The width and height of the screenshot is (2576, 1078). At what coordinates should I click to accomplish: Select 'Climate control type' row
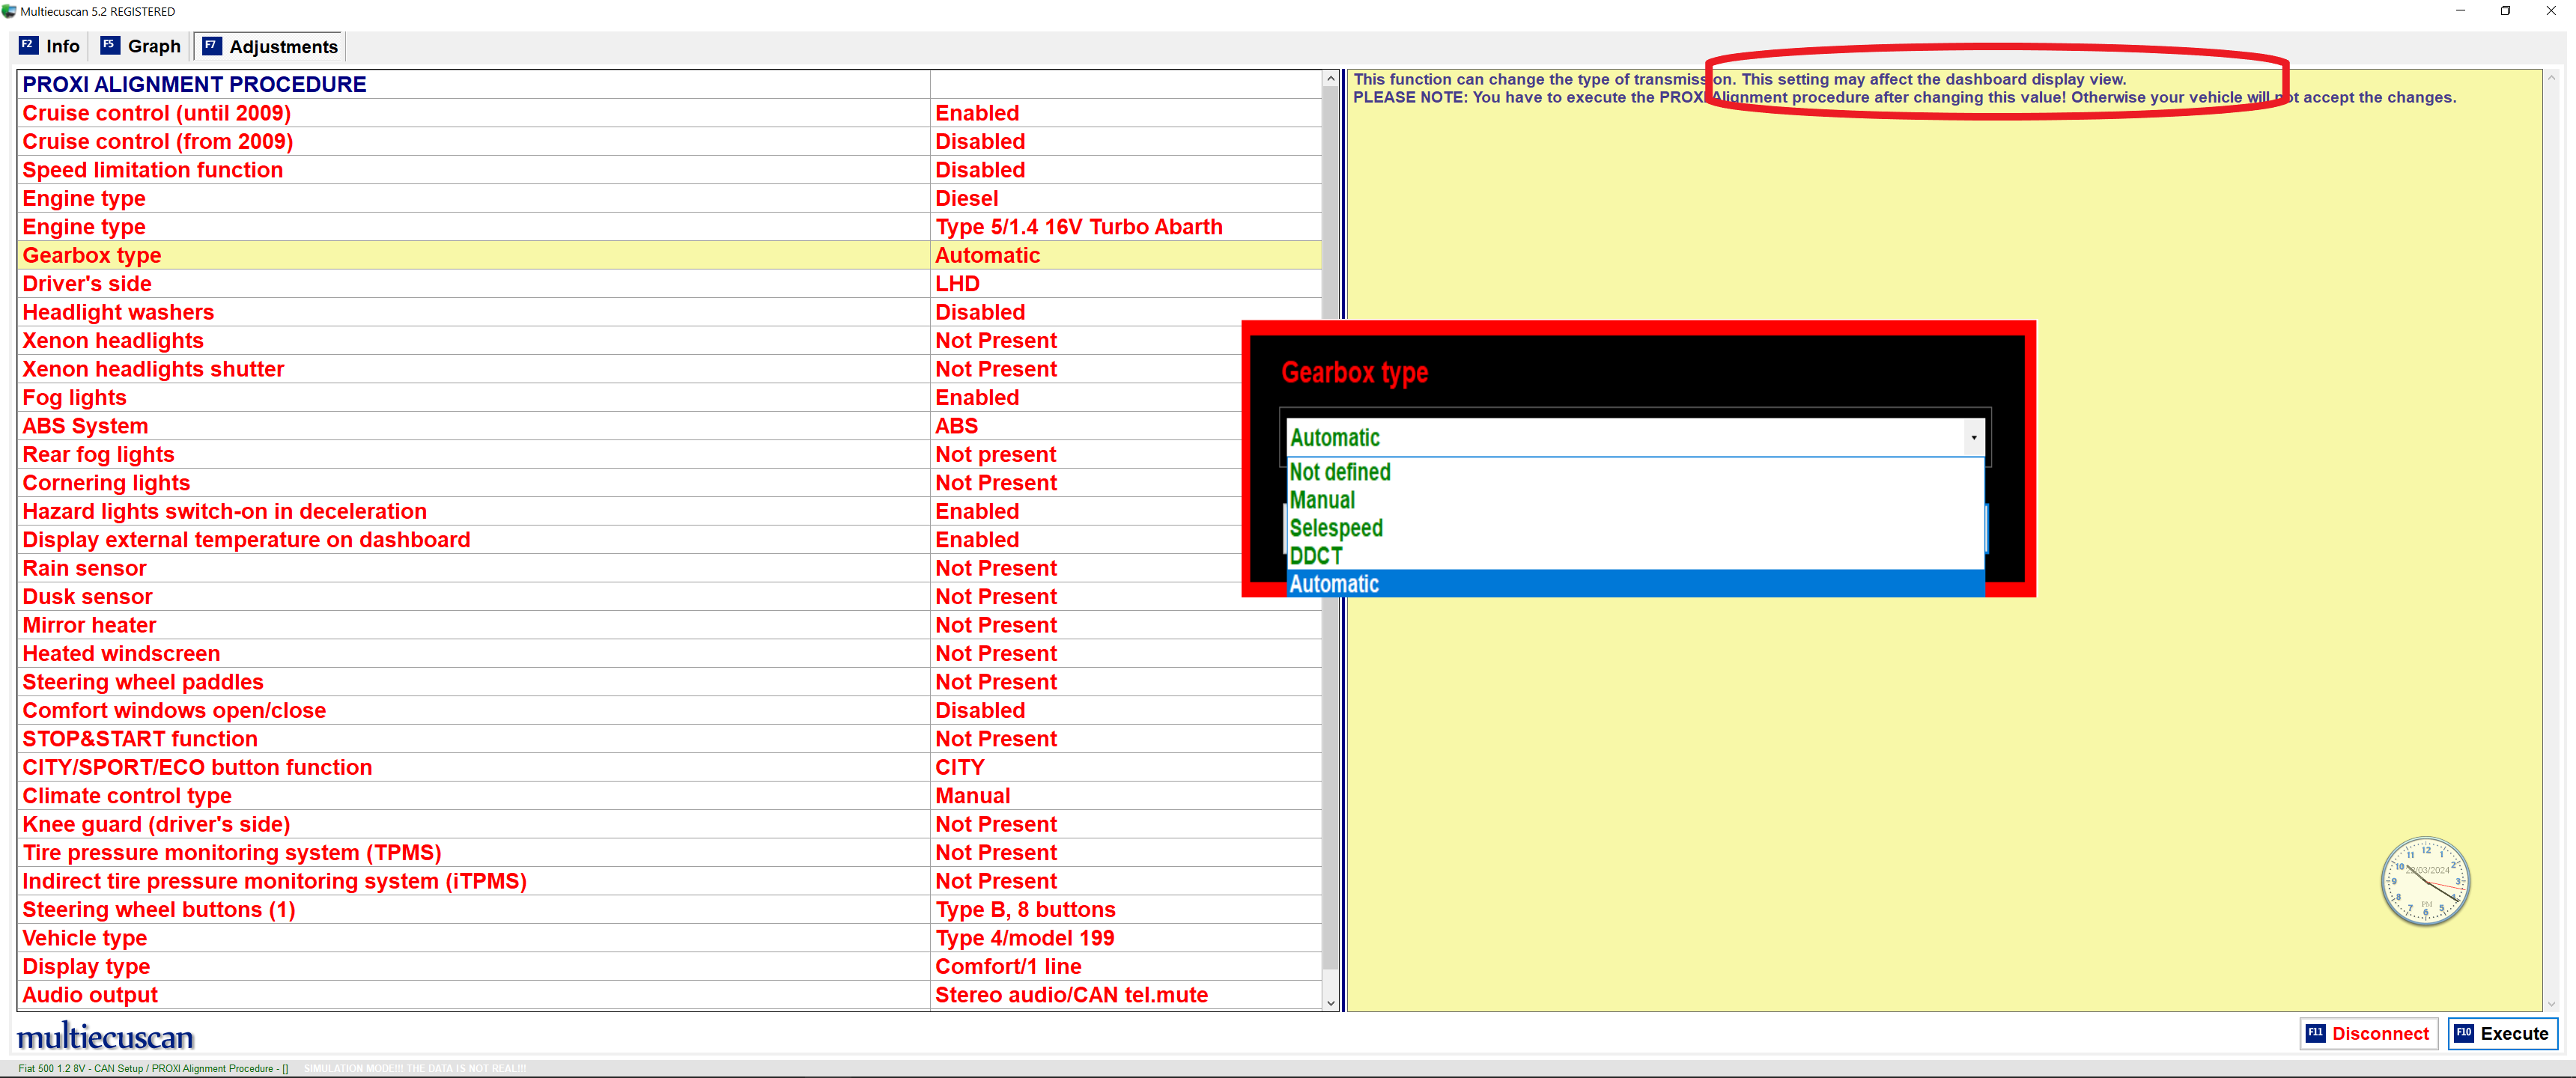669,796
